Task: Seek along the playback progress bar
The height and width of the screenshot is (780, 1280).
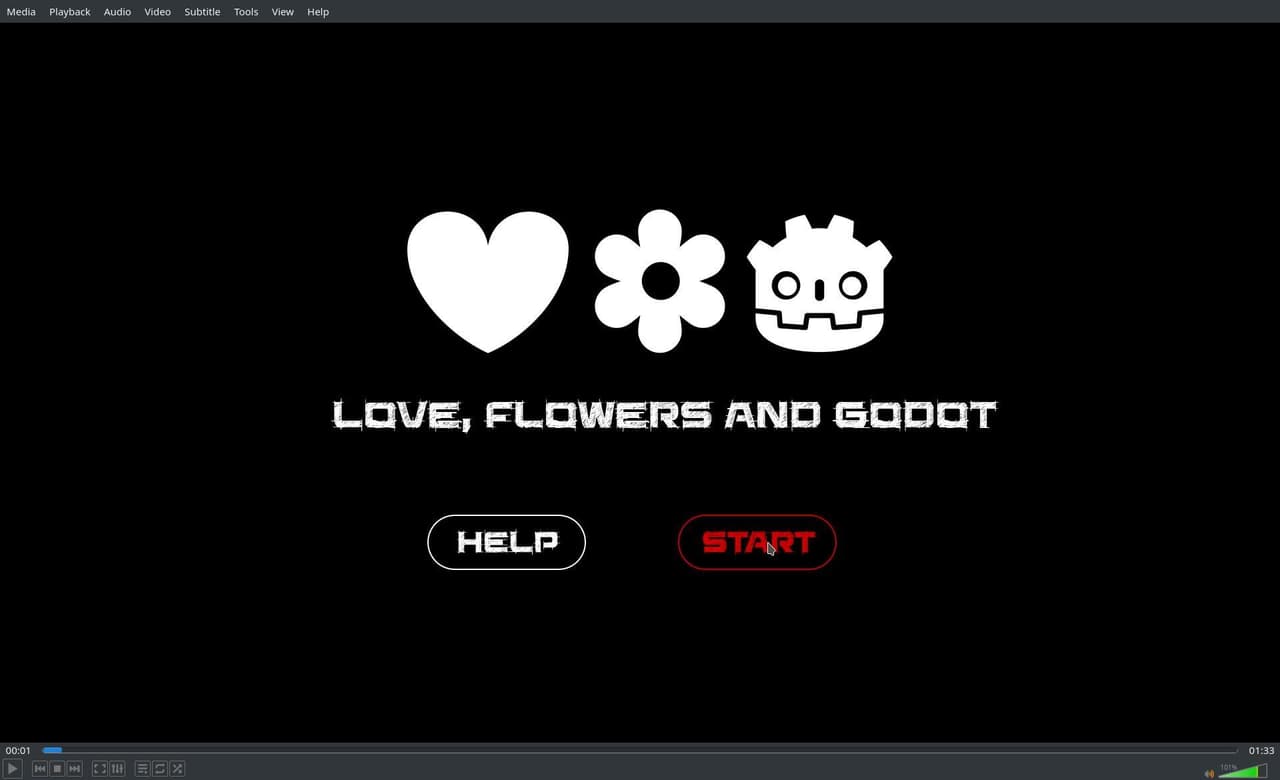Action: click(640, 750)
